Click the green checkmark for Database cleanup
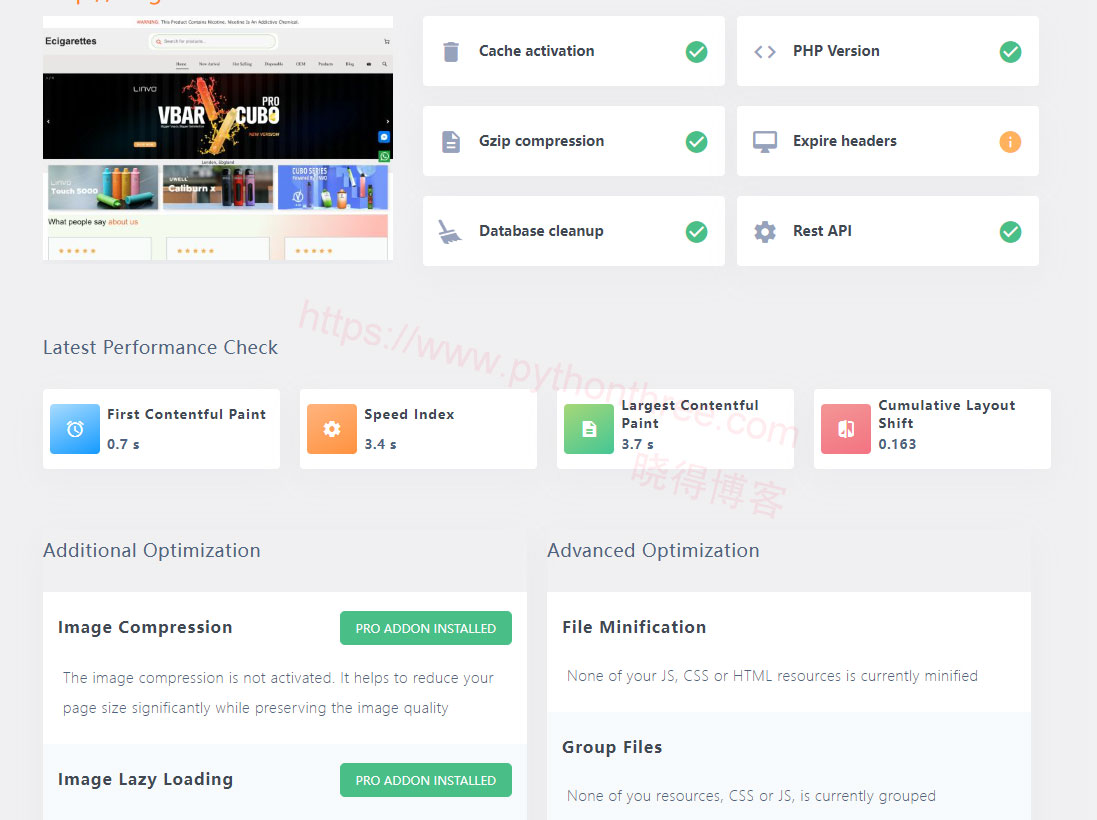 (696, 232)
